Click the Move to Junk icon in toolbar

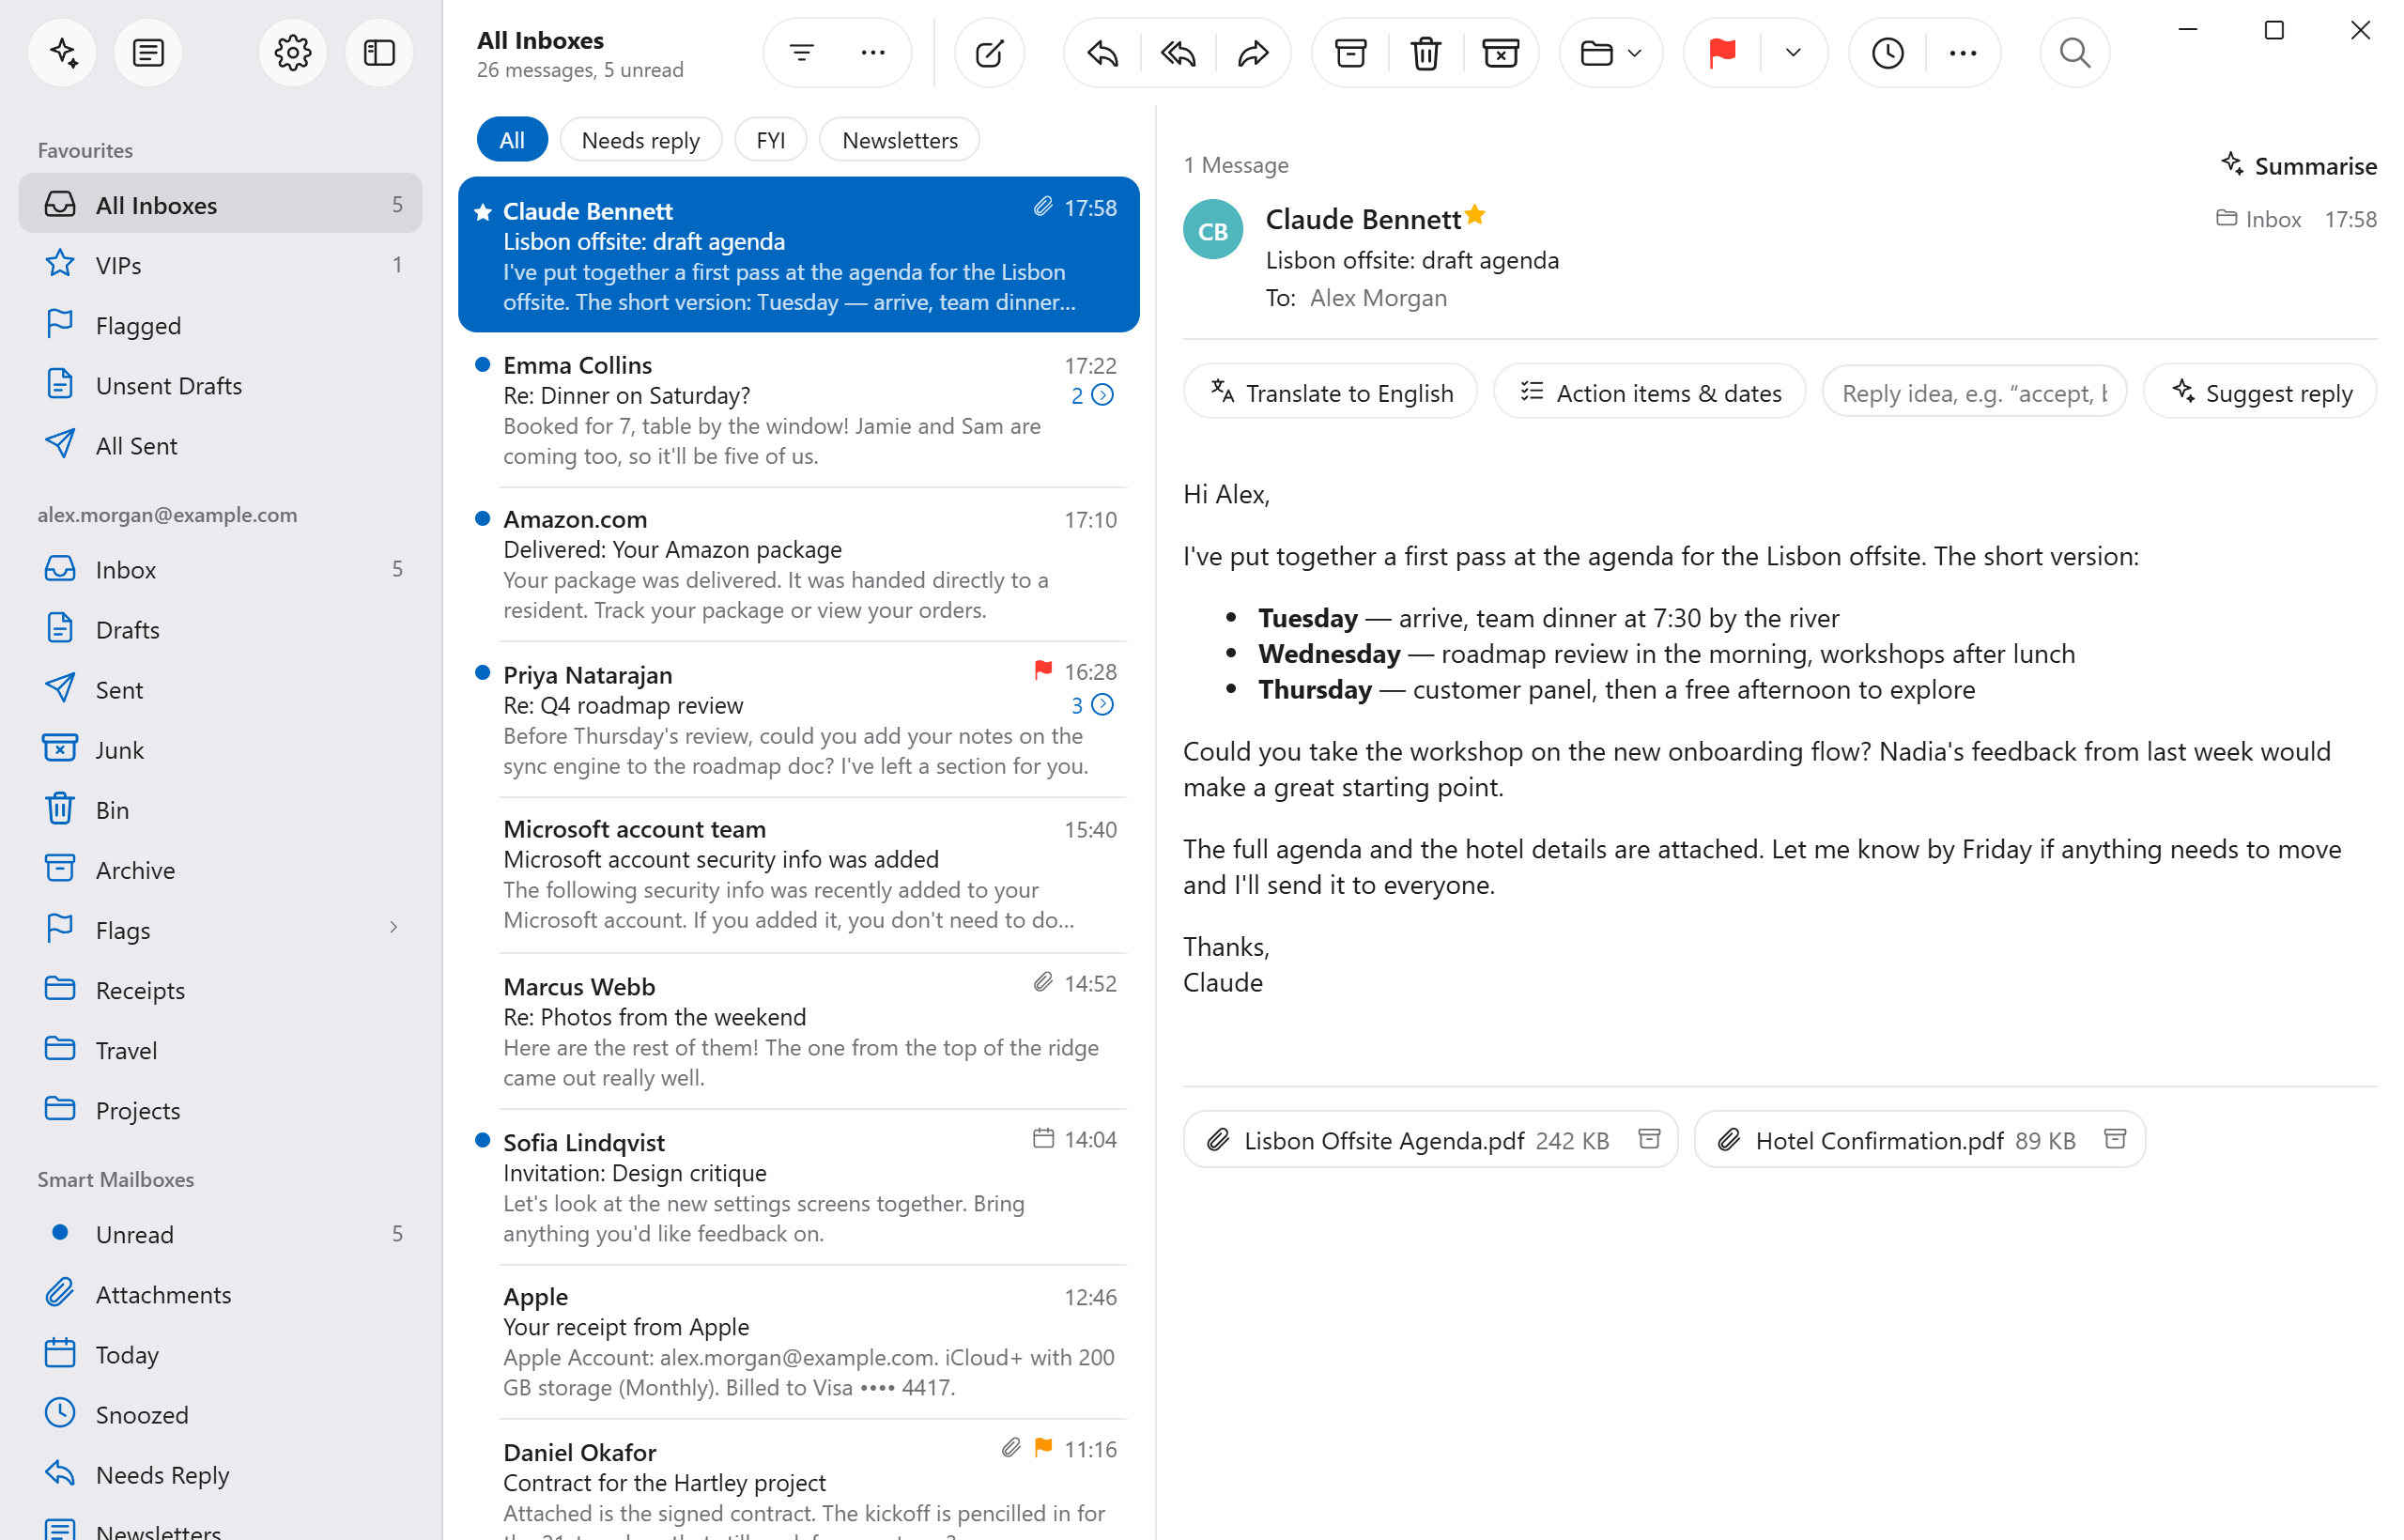tap(1500, 53)
